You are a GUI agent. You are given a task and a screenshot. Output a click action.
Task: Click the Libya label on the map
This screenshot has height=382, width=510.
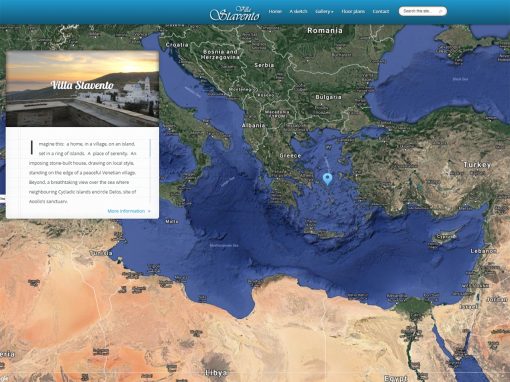[216, 373]
